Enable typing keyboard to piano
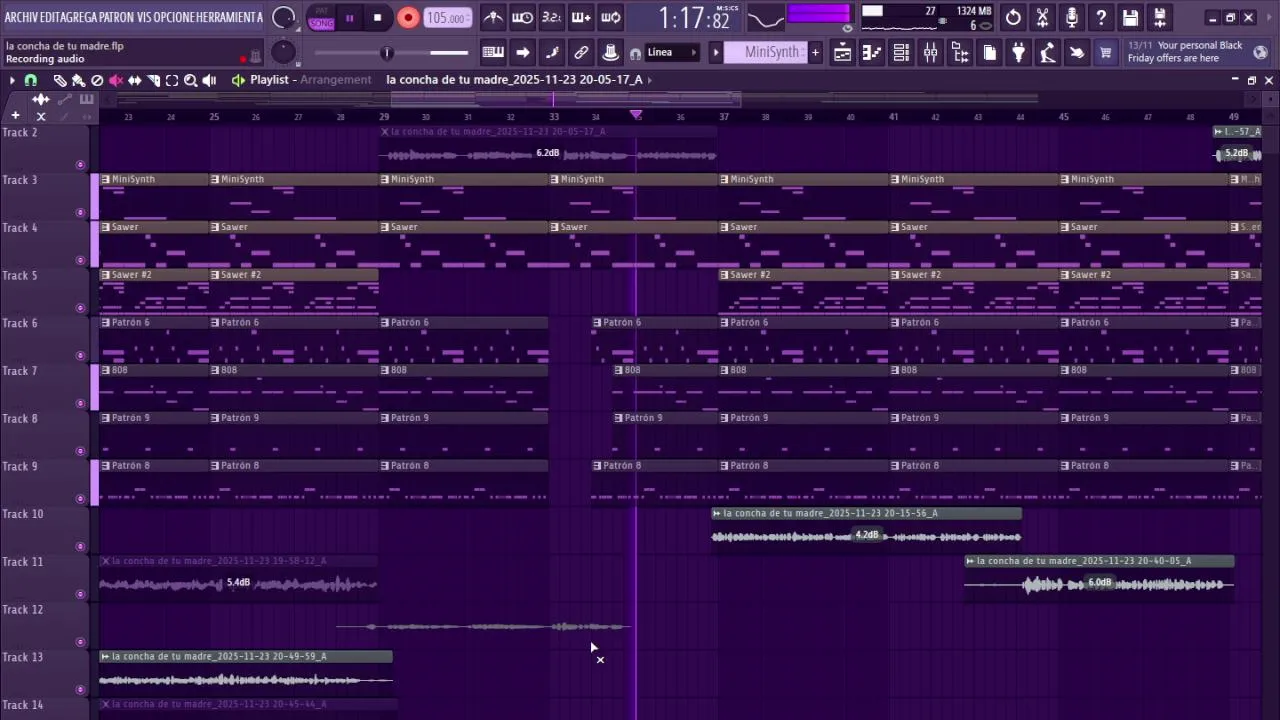The height and width of the screenshot is (720, 1280). pyautogui.click(x=493, y=52)
